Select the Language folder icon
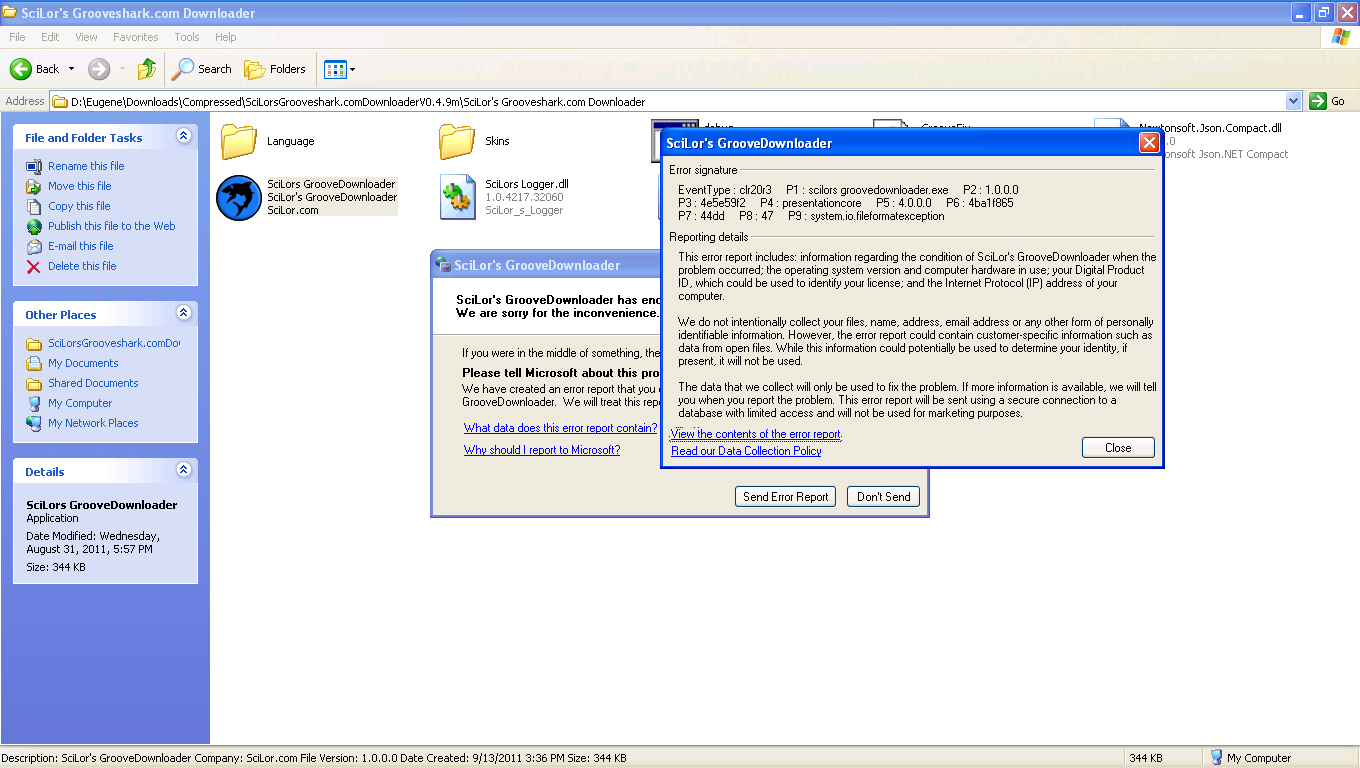Viewport: 1360px width, 768px height. click(x=239, y=141)
